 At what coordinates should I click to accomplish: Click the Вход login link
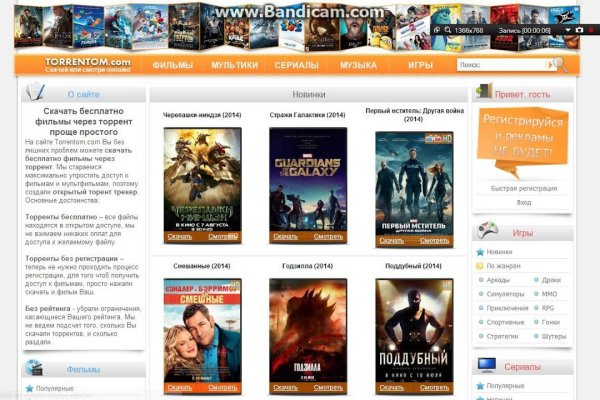coord(523,202)
